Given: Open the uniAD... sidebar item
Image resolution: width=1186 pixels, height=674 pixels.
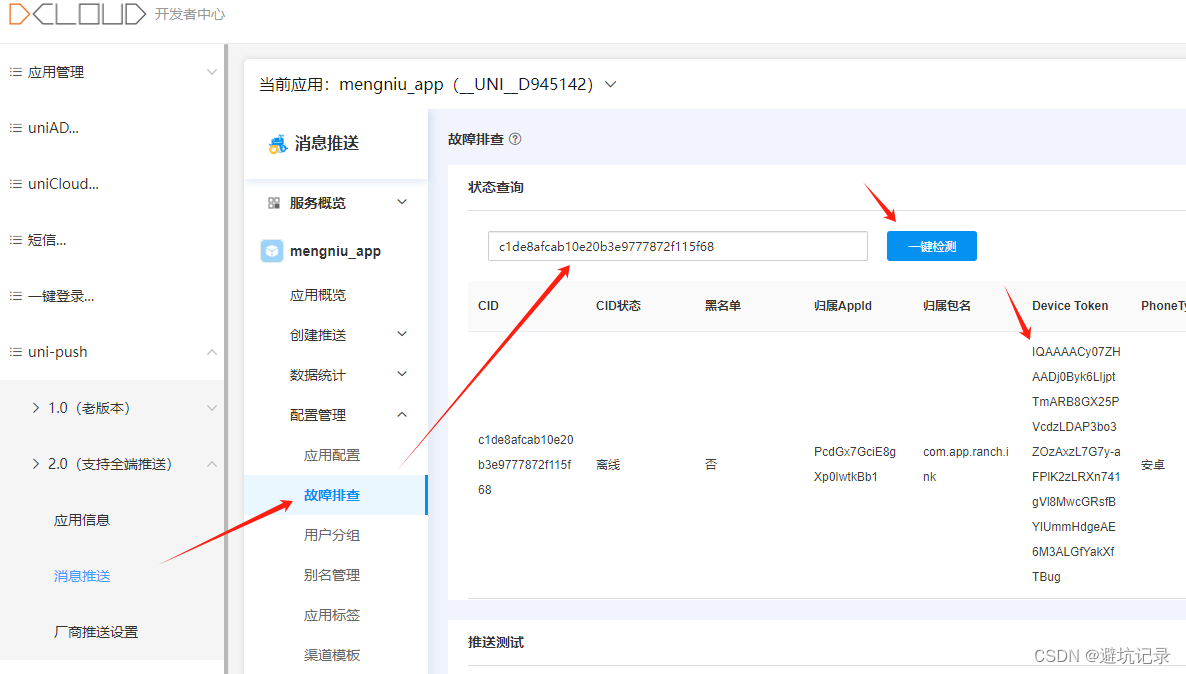Looking at the screenshot, I should tap(53, 128).
